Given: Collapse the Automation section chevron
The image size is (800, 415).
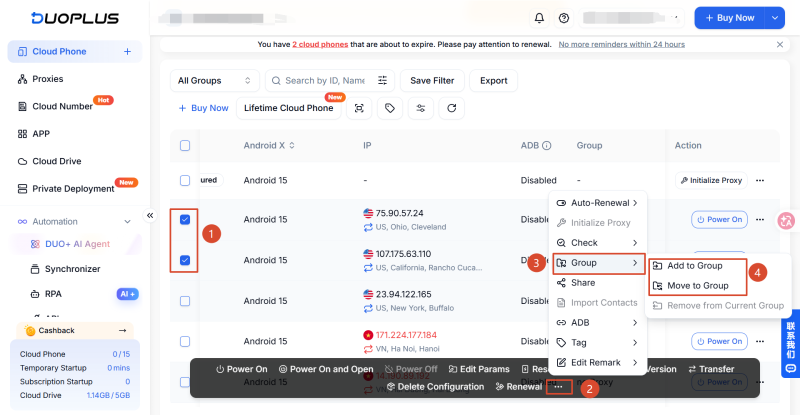Looking at the screenshot, I should click(x=127, y=222).
